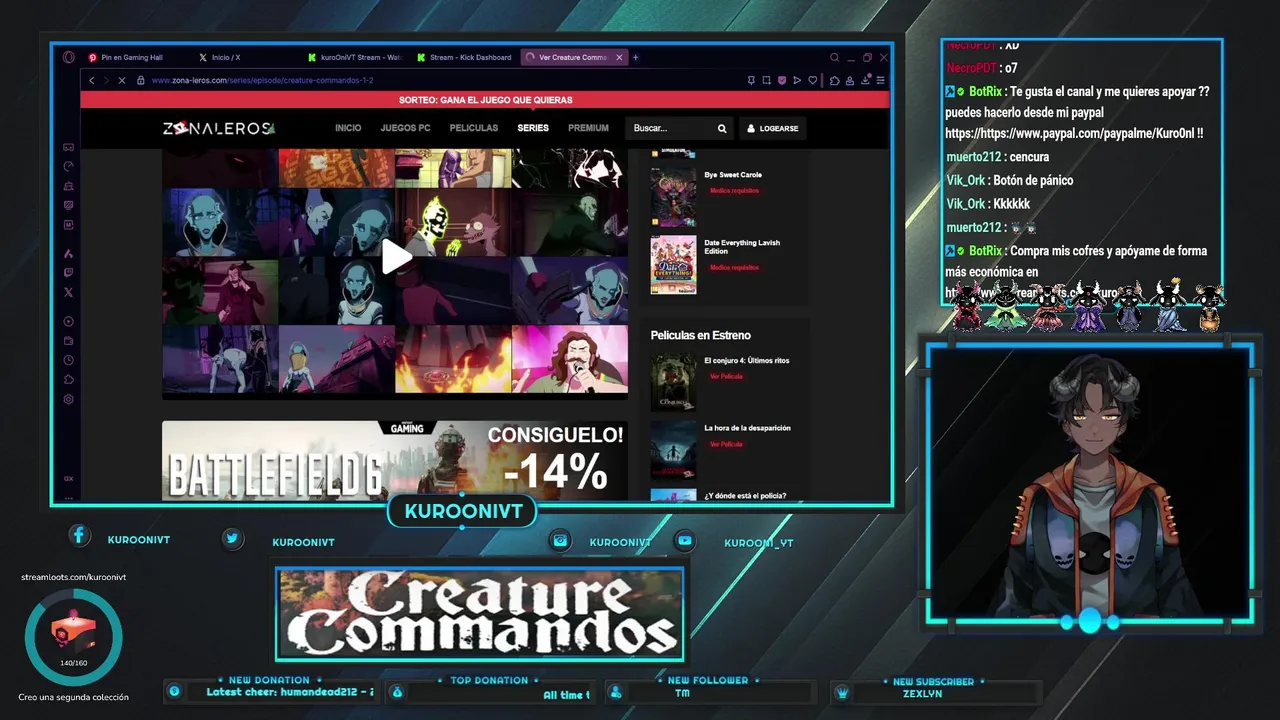Screen dimensions: 1280x720
Task: Open Bye Sweet Carole game link
Action: (x=733, y=175)
